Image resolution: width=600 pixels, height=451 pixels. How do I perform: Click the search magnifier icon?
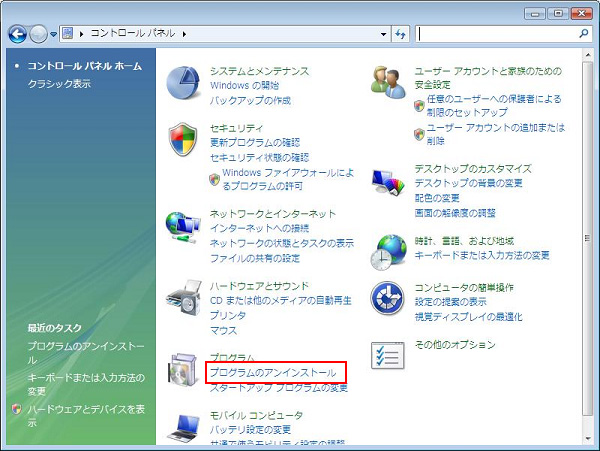click(x=584, y=34)
